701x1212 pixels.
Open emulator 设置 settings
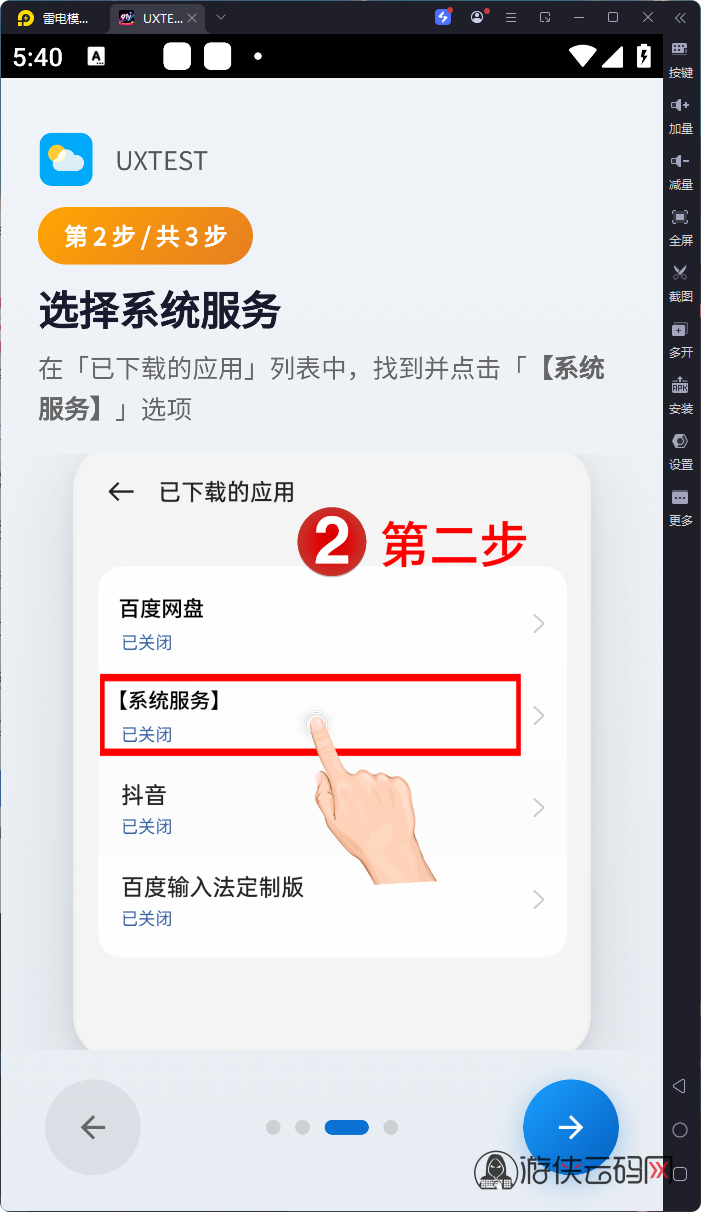(680, 452)
